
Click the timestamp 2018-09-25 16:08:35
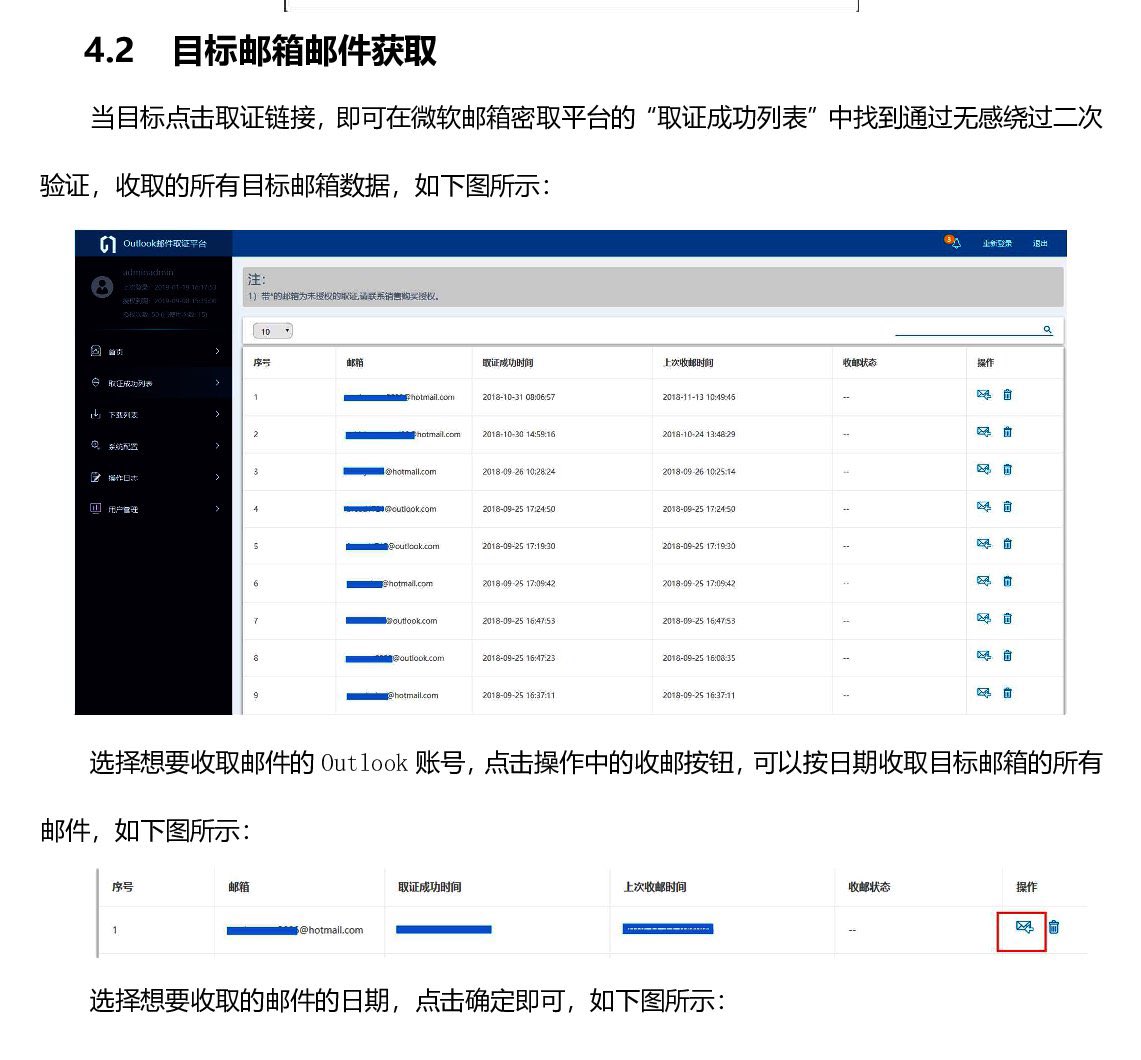(x=699, y=658)
